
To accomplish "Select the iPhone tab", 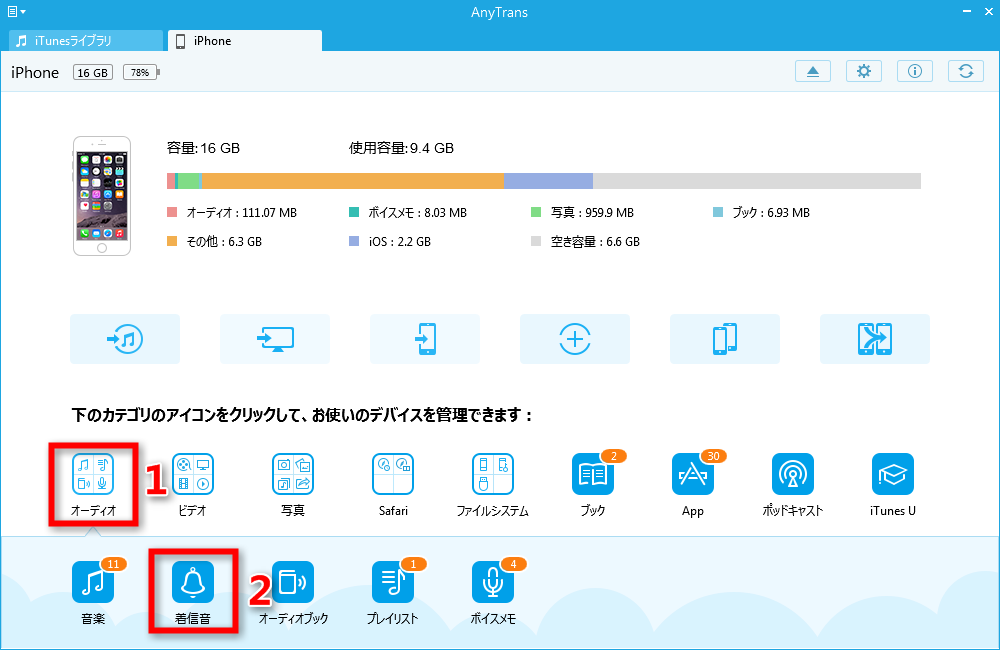I will tap(245, 41).
